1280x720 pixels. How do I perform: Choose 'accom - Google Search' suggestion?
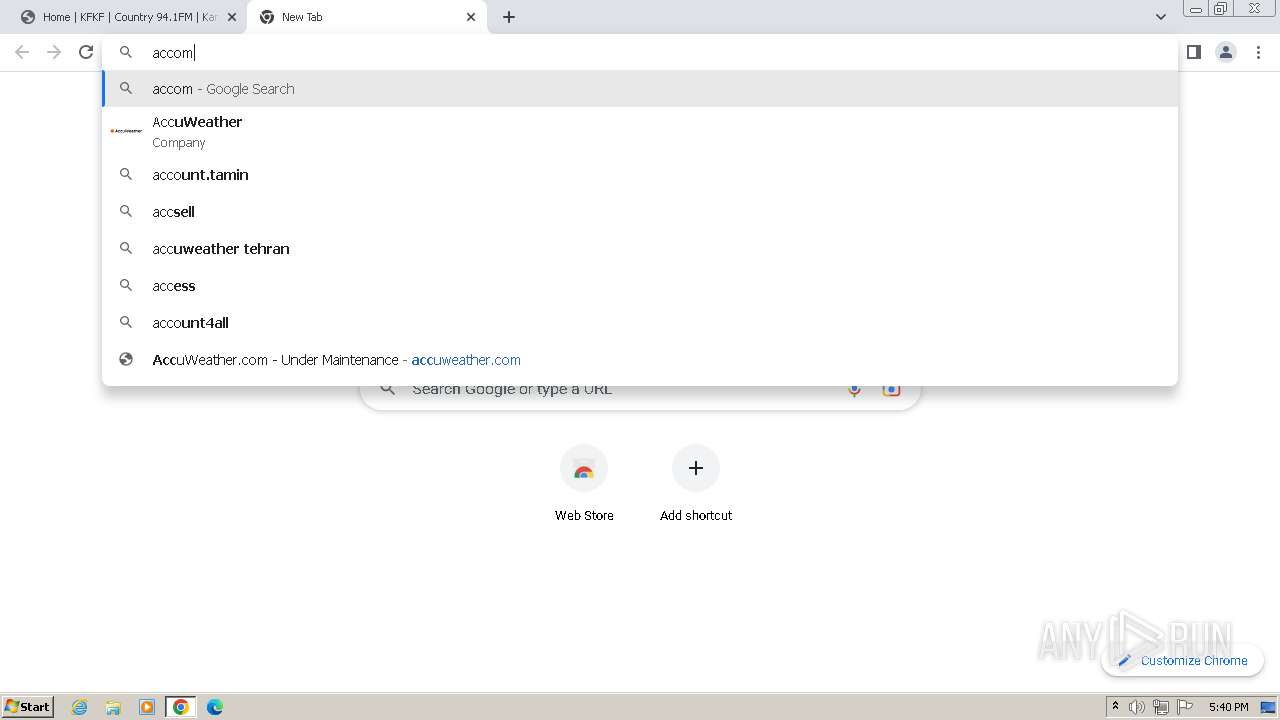point(640,89)
